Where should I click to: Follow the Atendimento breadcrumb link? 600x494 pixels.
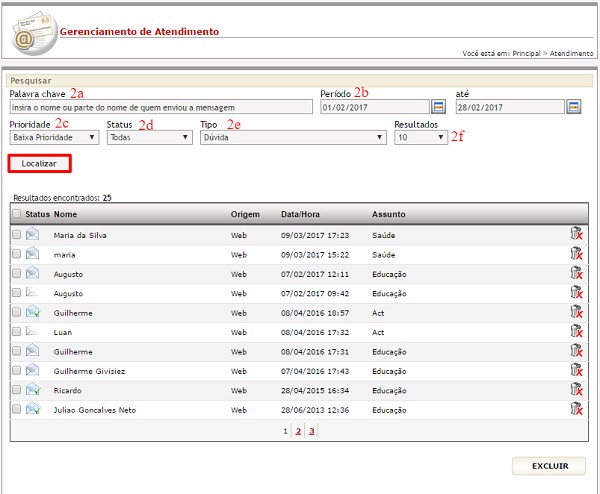pos(572,54)
